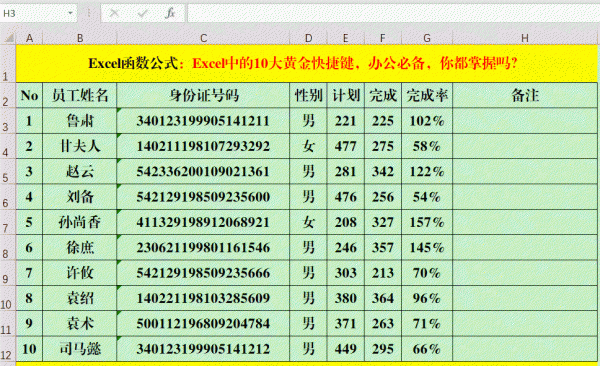Select column A header

pyautogui.click(x=29, y=38)
